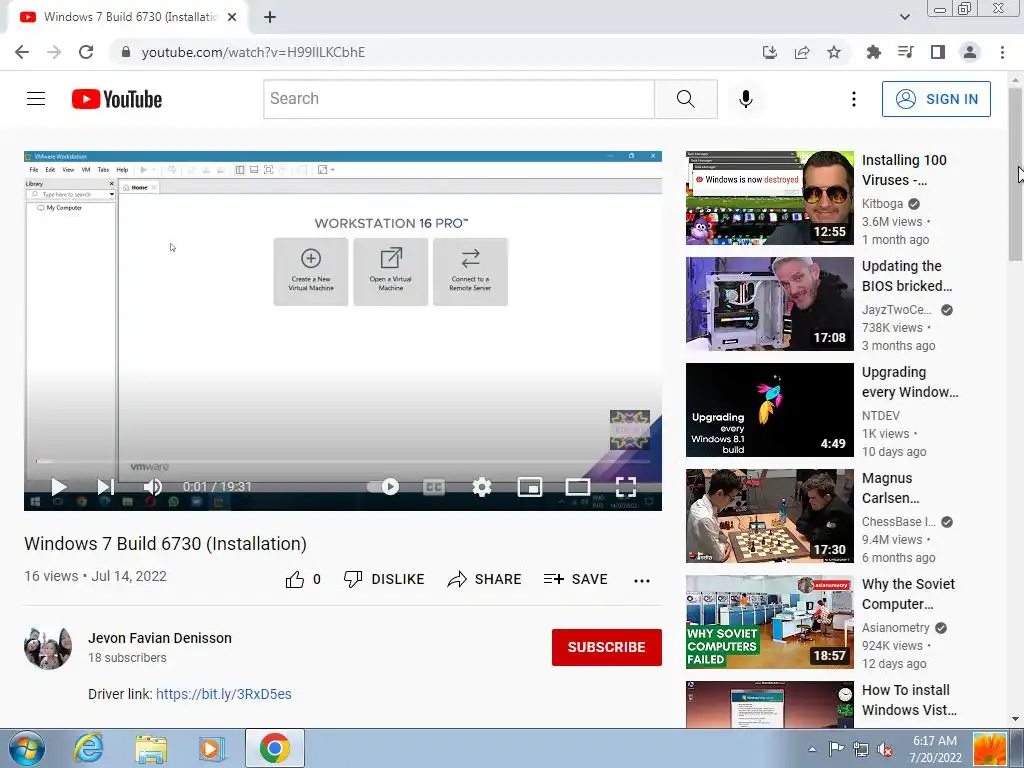Close the Windows 7 Build 6730 tab

coord(232,17)
